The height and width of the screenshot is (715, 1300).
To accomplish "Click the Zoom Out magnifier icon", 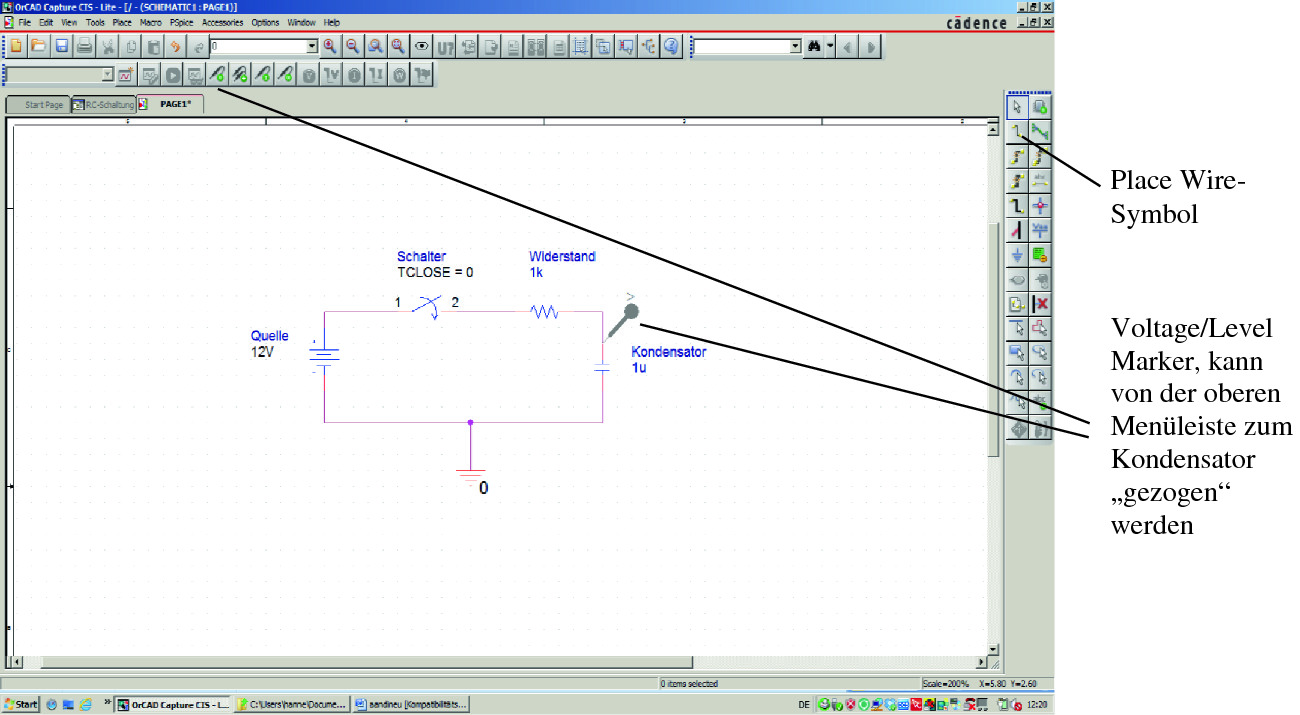I will [352, 46].
